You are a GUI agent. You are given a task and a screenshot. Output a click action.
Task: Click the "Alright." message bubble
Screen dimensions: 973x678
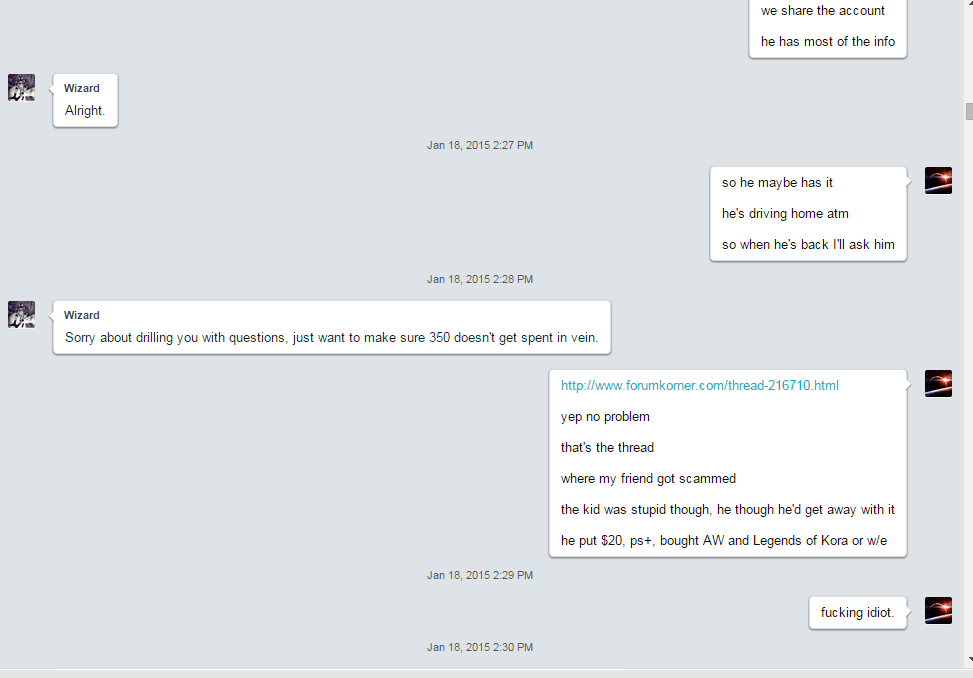tap(86, 100)
